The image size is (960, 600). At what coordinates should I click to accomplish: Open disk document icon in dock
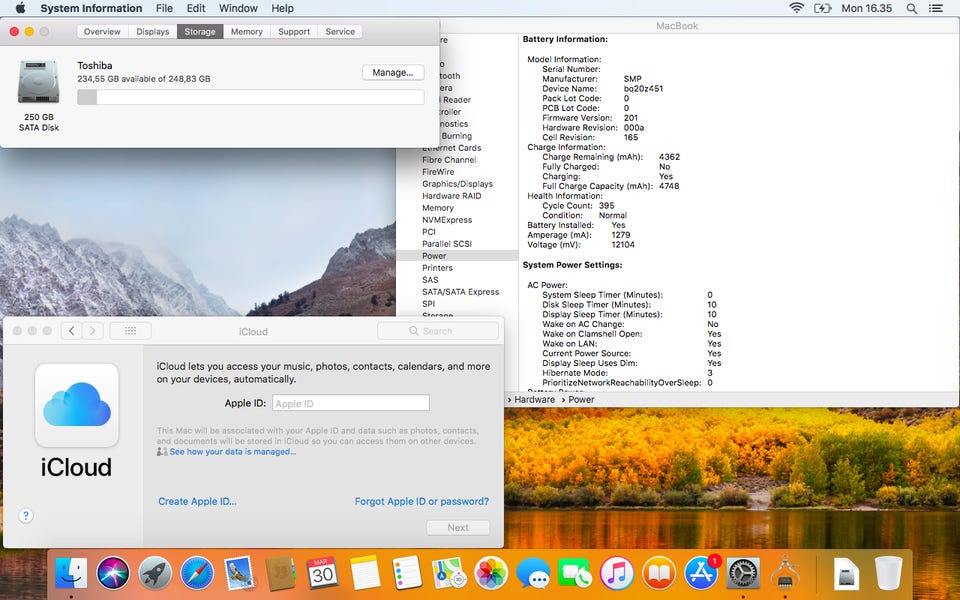[x=846, y=574]
